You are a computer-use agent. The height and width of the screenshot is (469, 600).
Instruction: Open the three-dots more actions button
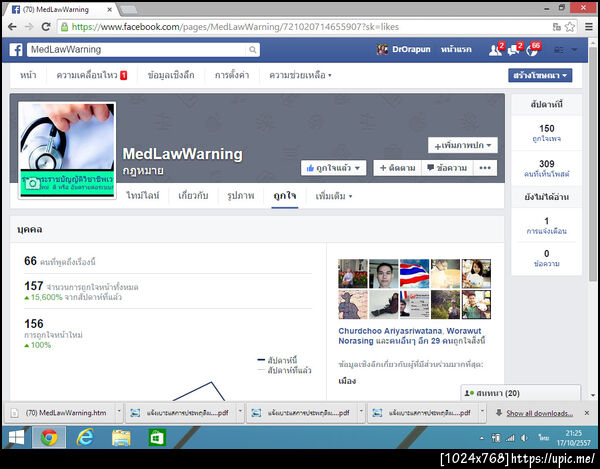click(x=485, y=168)
